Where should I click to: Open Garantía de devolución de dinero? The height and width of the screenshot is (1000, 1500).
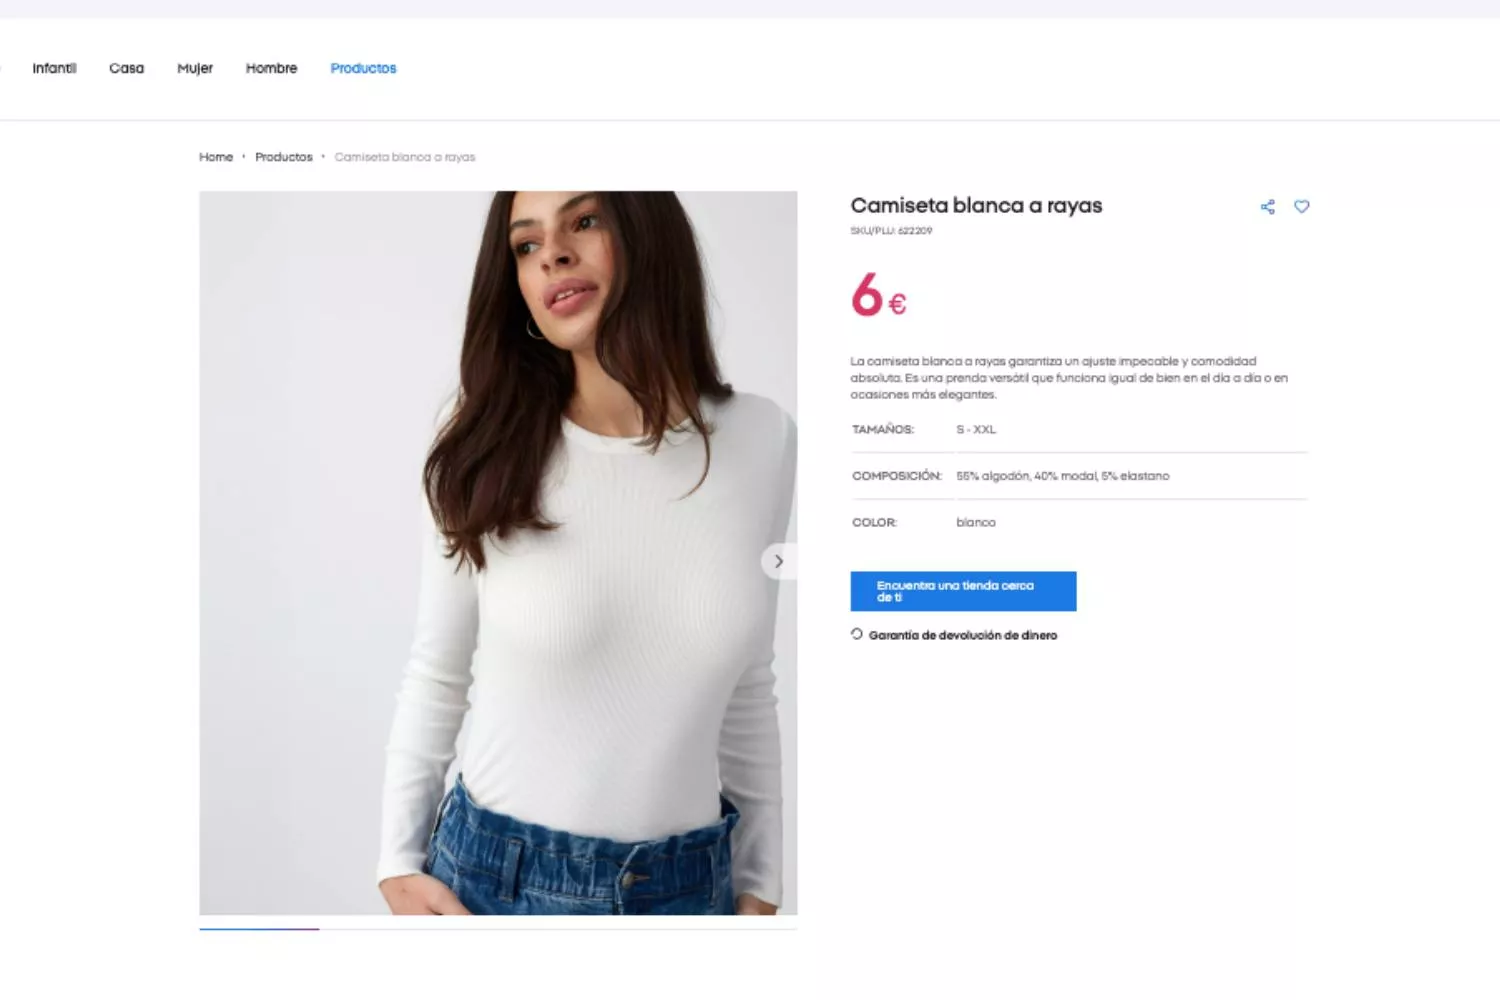tap(963, 635)
